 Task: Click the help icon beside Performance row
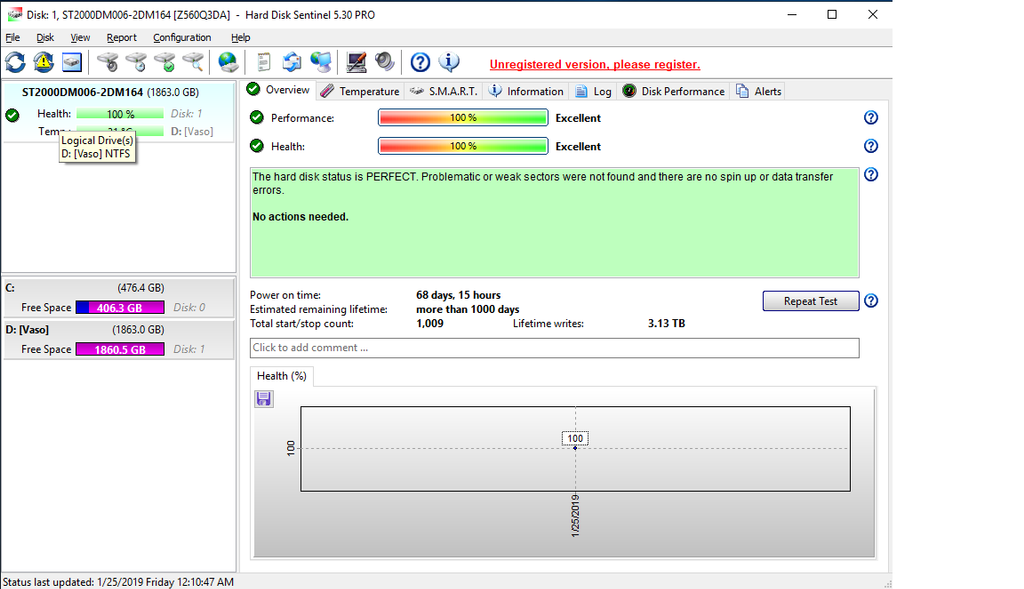871,118
